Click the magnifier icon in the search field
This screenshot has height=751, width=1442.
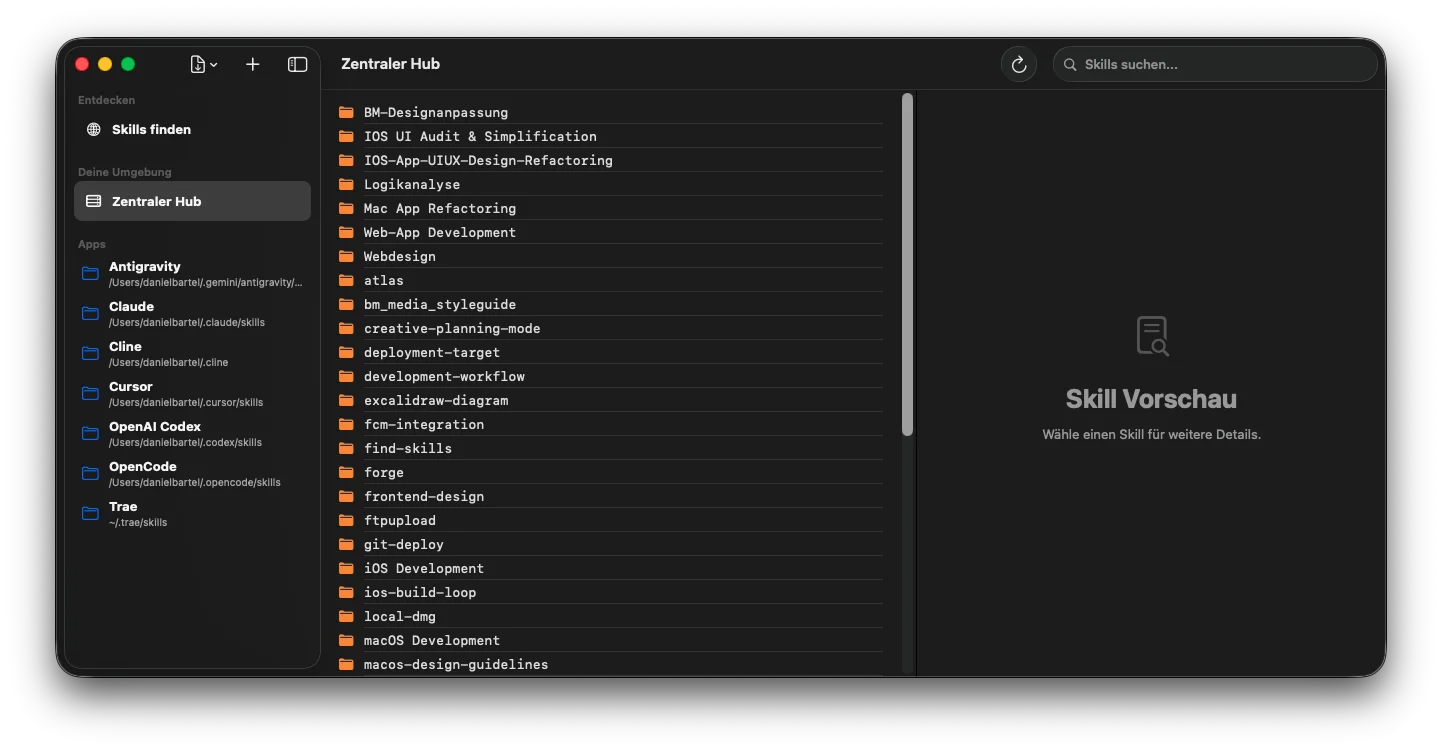pos(1069,64)
